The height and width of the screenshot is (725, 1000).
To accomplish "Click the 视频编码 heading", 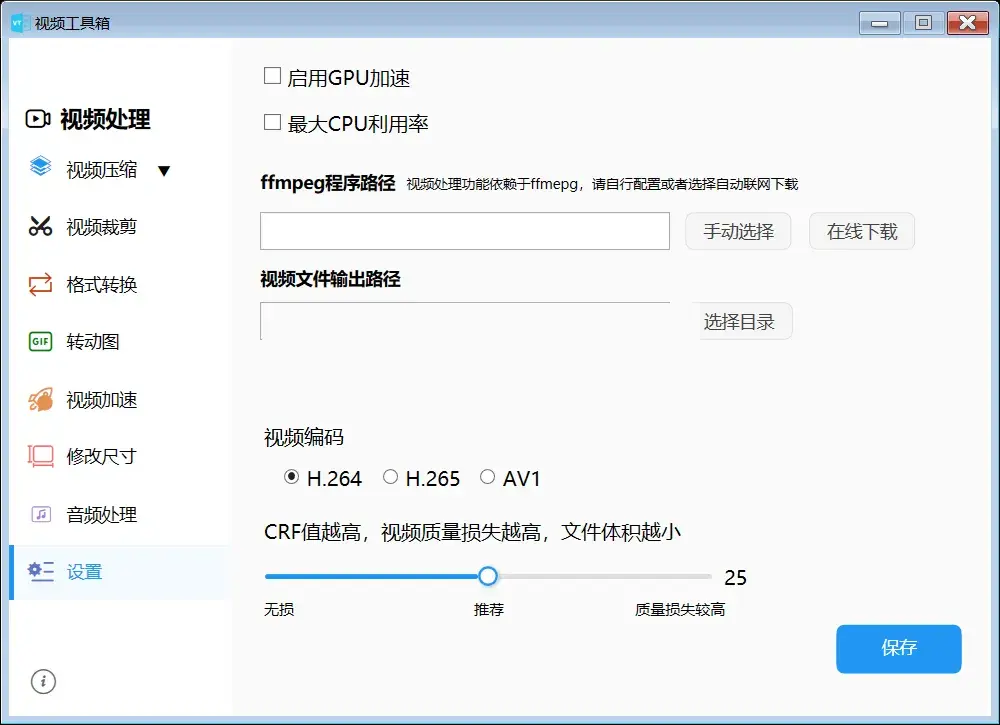I will pyautogui.click(x=304, y=437).
